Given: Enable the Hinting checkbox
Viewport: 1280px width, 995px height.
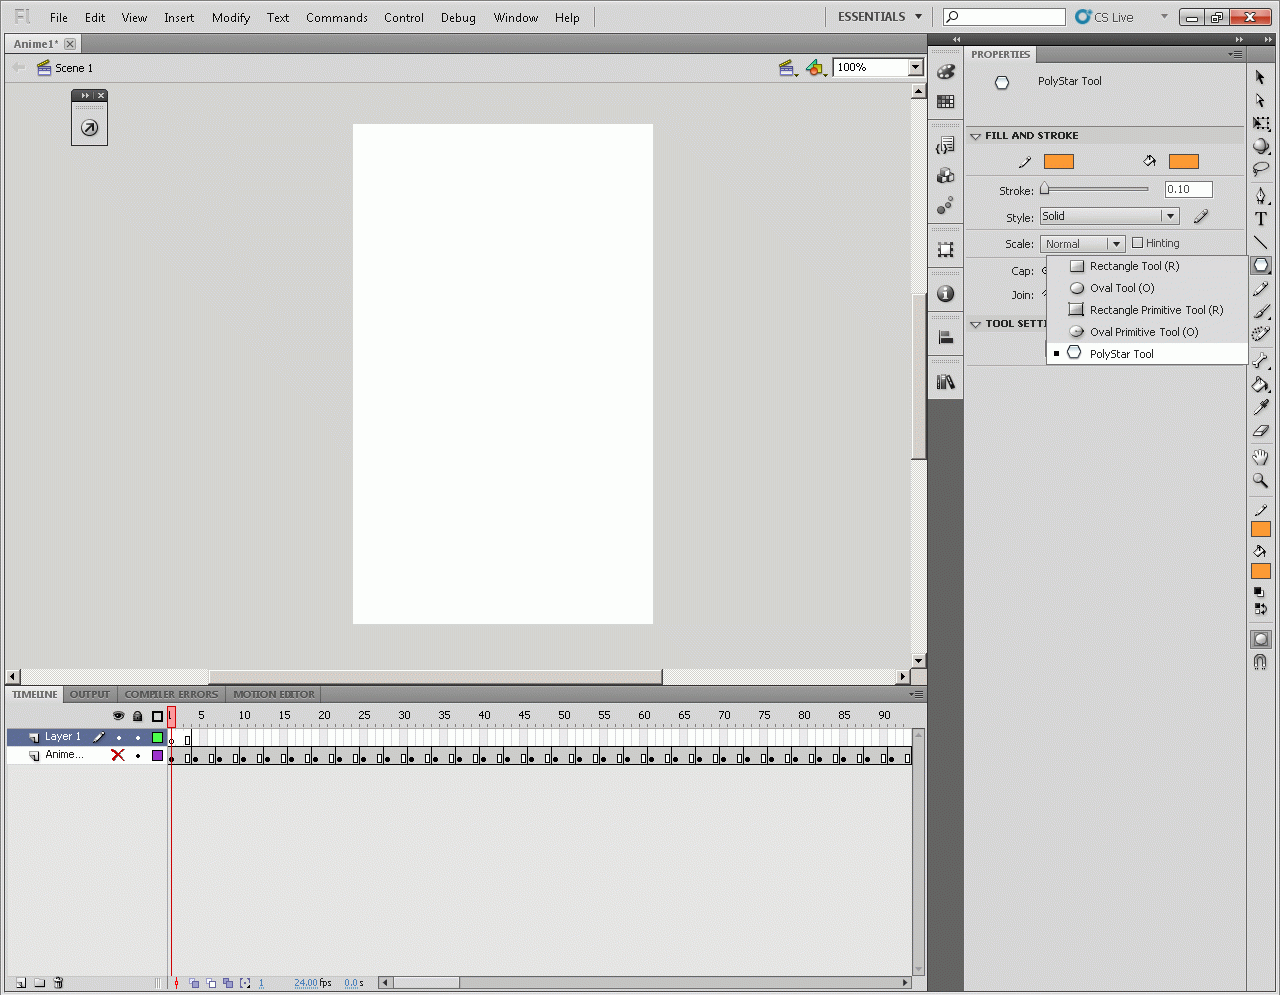Looking at the screenshot, I should pyautogui.click(x=1137, y=243).
